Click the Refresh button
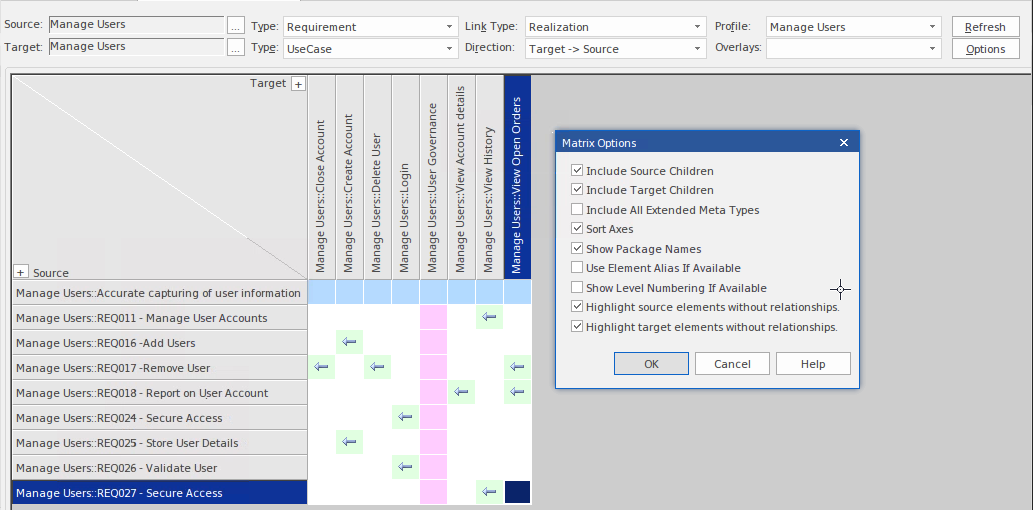Image resolution: width=1033 pixels, height=510 pixels. point(985,27)
